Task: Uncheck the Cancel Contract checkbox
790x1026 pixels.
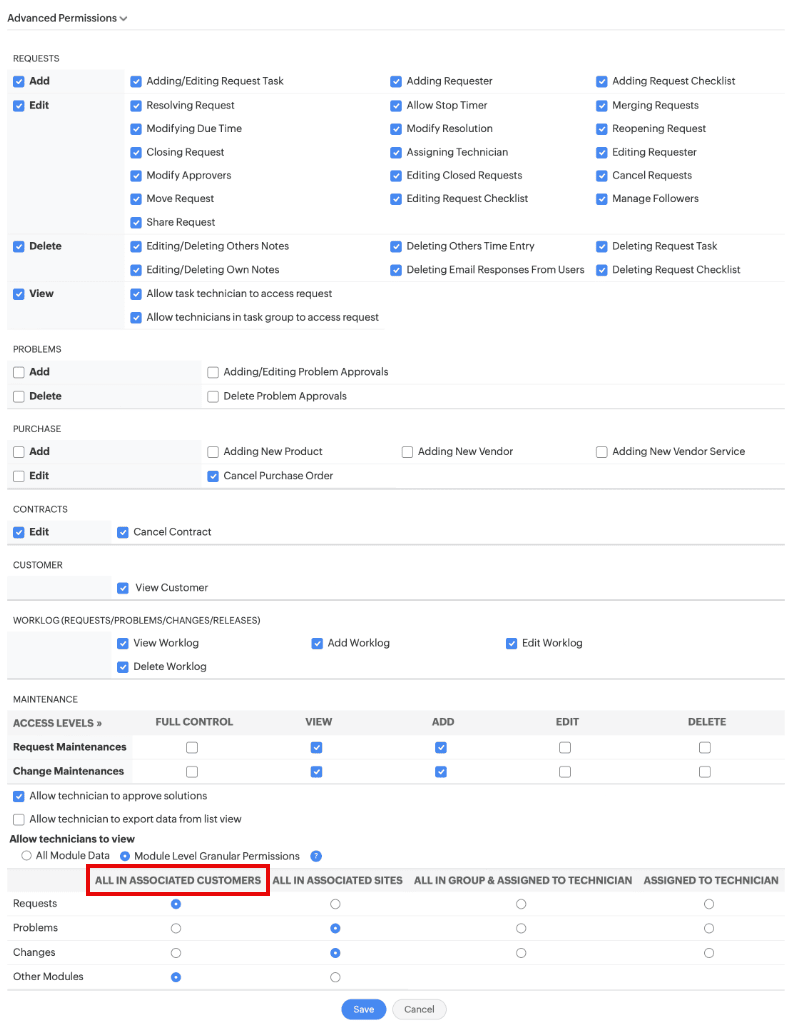Action: tap(123, 532)
